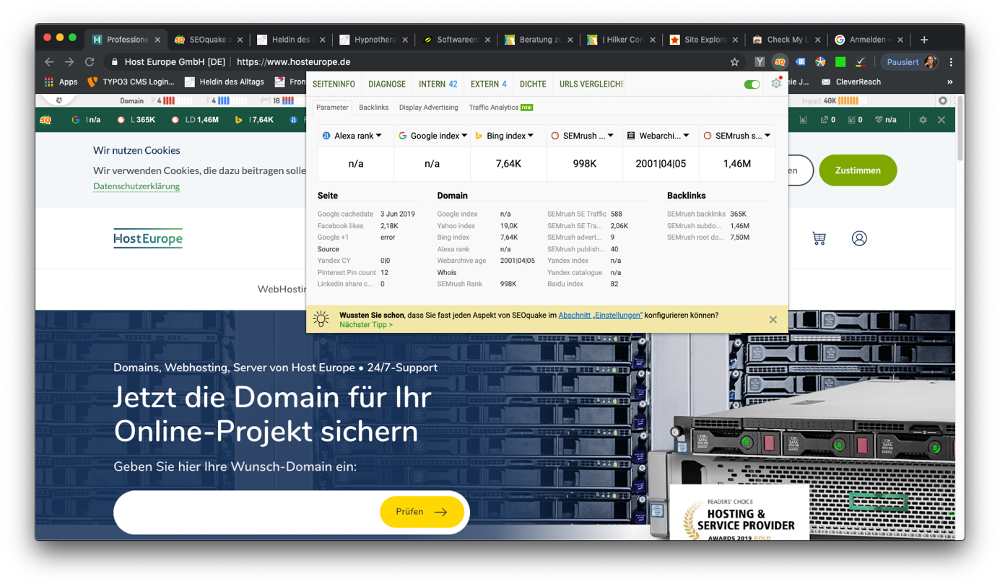Switch to the SEOquake browser tab
The height and width of the screenshot is (587, 1000).
[x=208, y=40]
